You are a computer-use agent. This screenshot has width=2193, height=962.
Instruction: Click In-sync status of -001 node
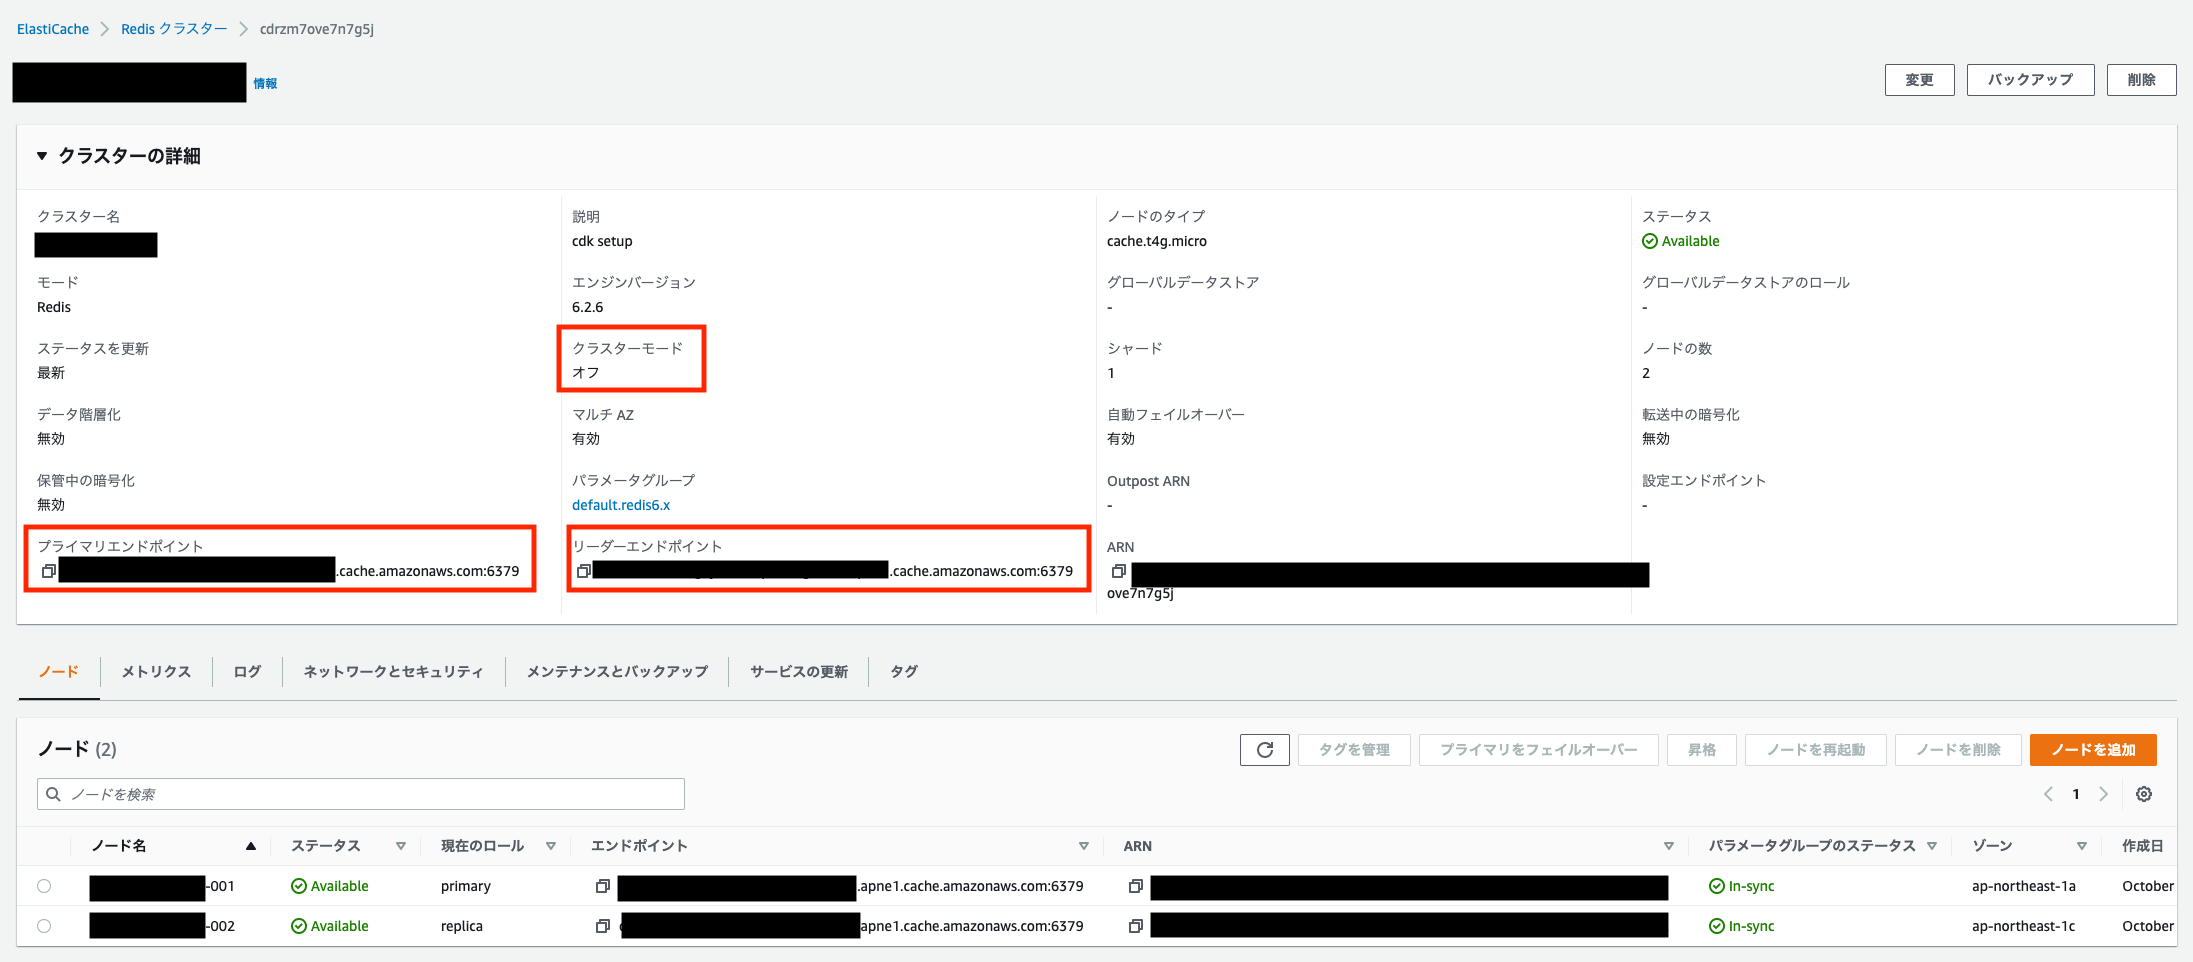point(1742,886)
